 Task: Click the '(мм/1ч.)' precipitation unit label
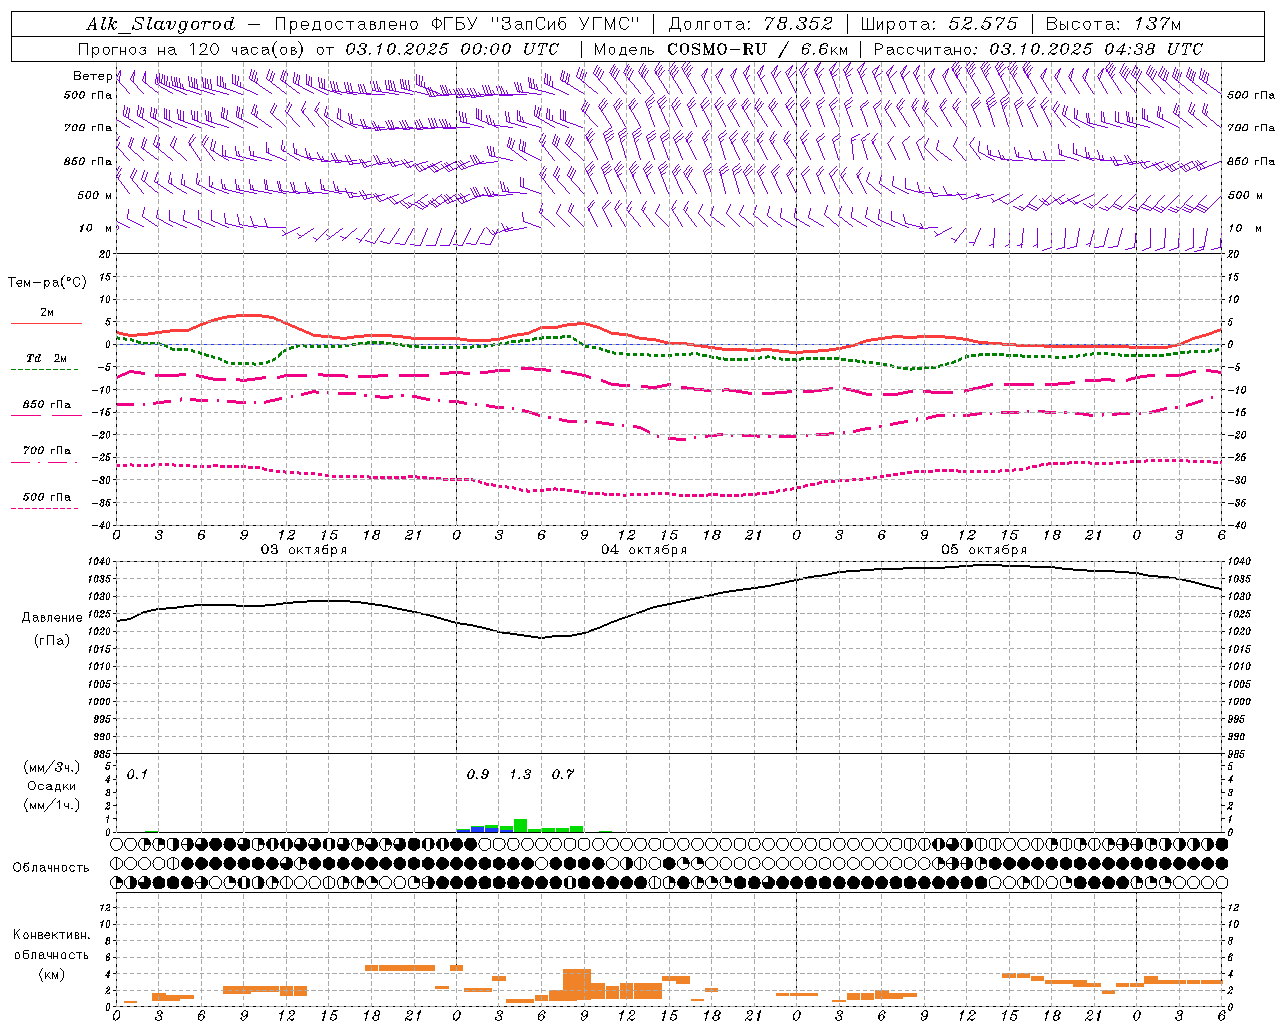pos(52,805)
